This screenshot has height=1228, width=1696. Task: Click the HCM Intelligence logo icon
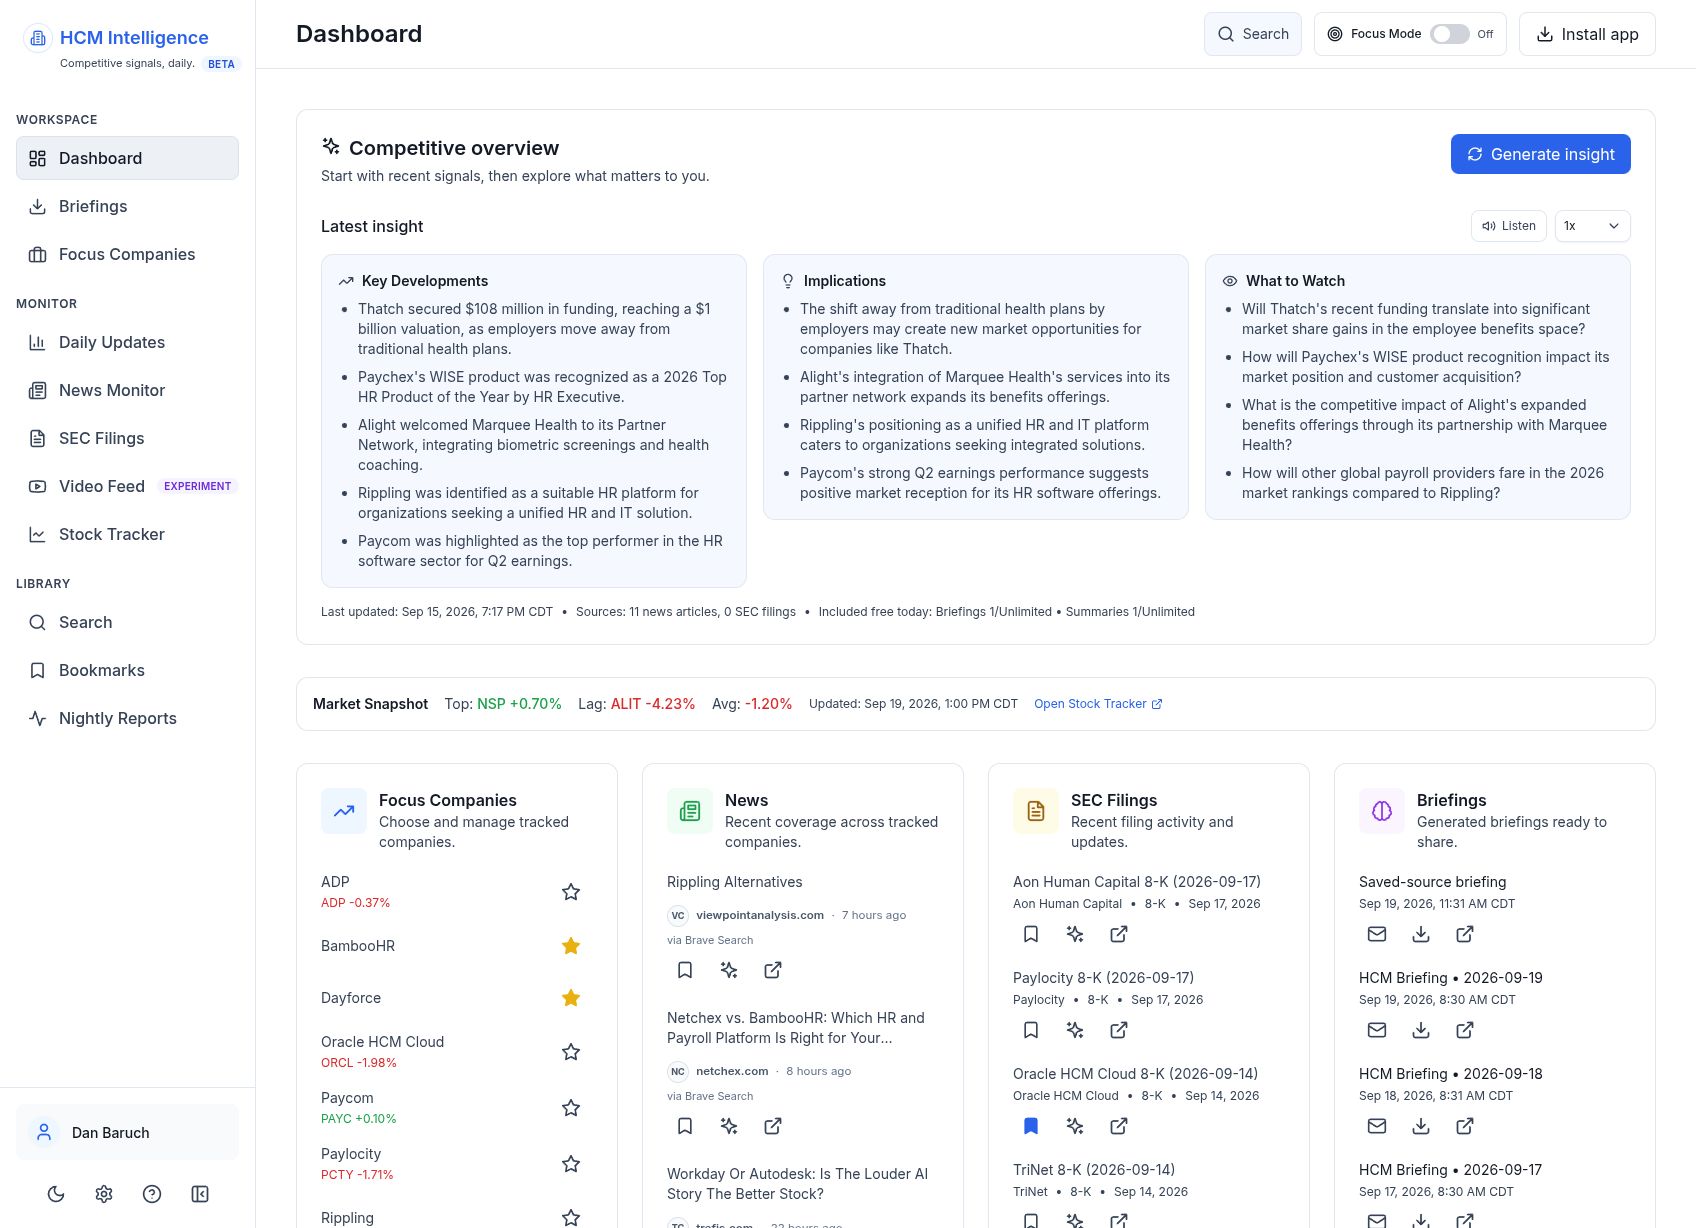pos(38,38)
